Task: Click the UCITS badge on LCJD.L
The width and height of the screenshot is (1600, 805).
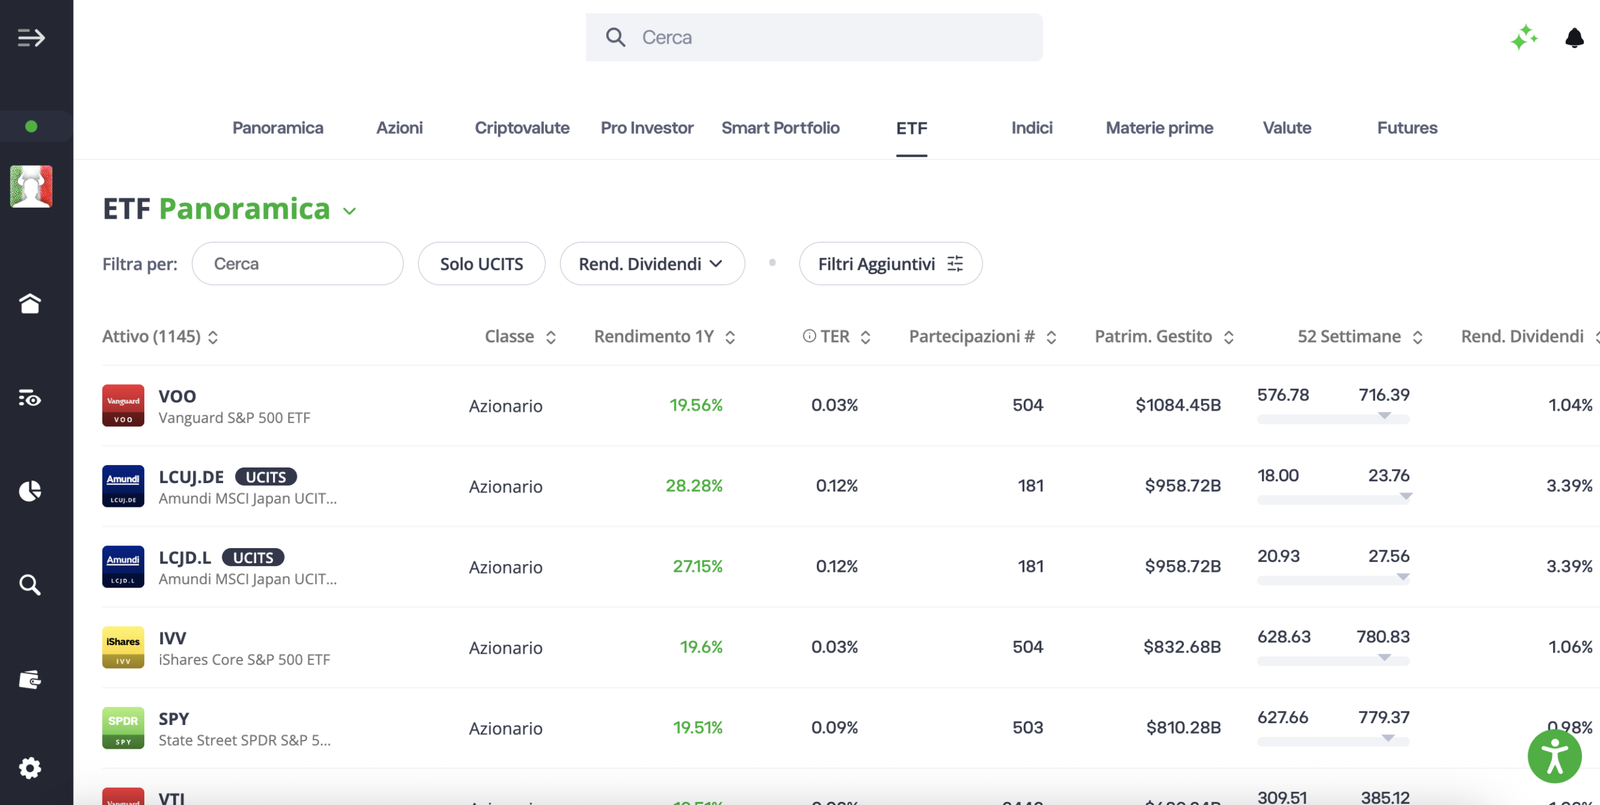Action: (x=253, y=558)
